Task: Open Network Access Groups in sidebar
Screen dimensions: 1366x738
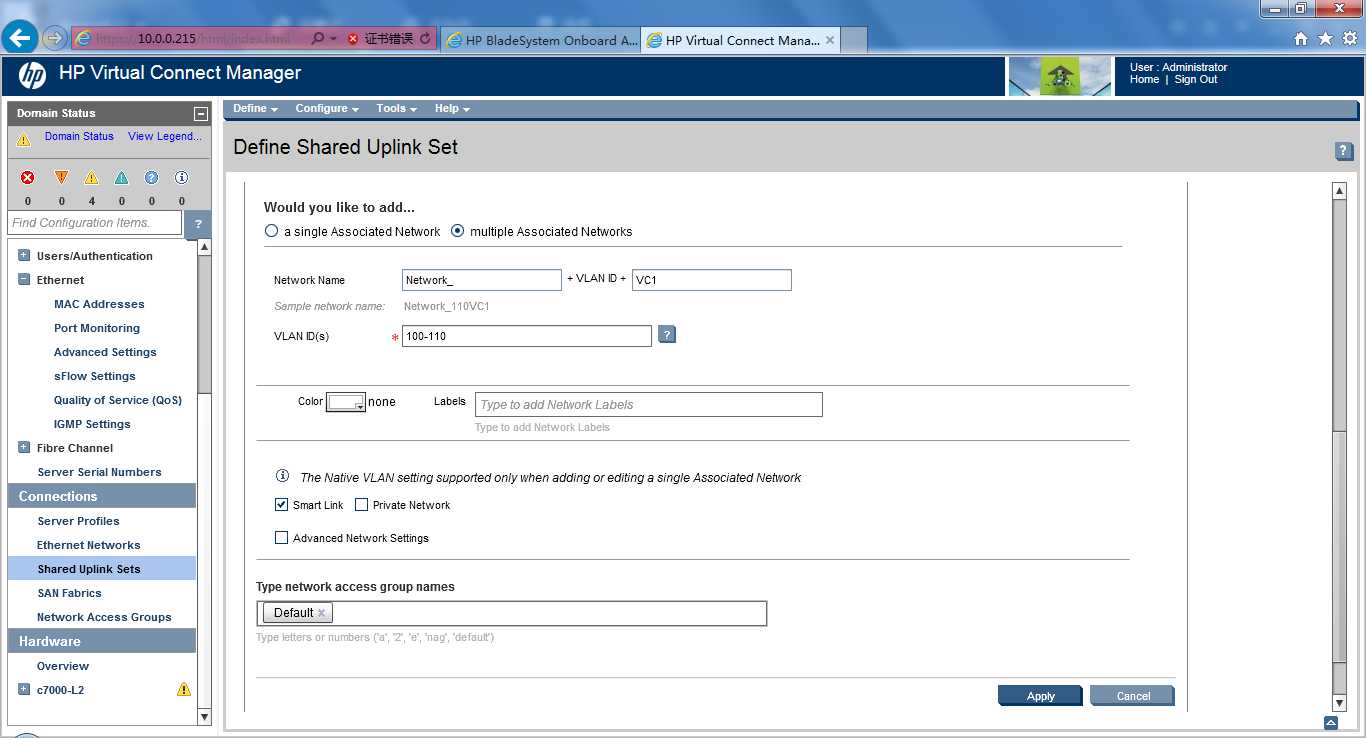Action: coord(104,617)
